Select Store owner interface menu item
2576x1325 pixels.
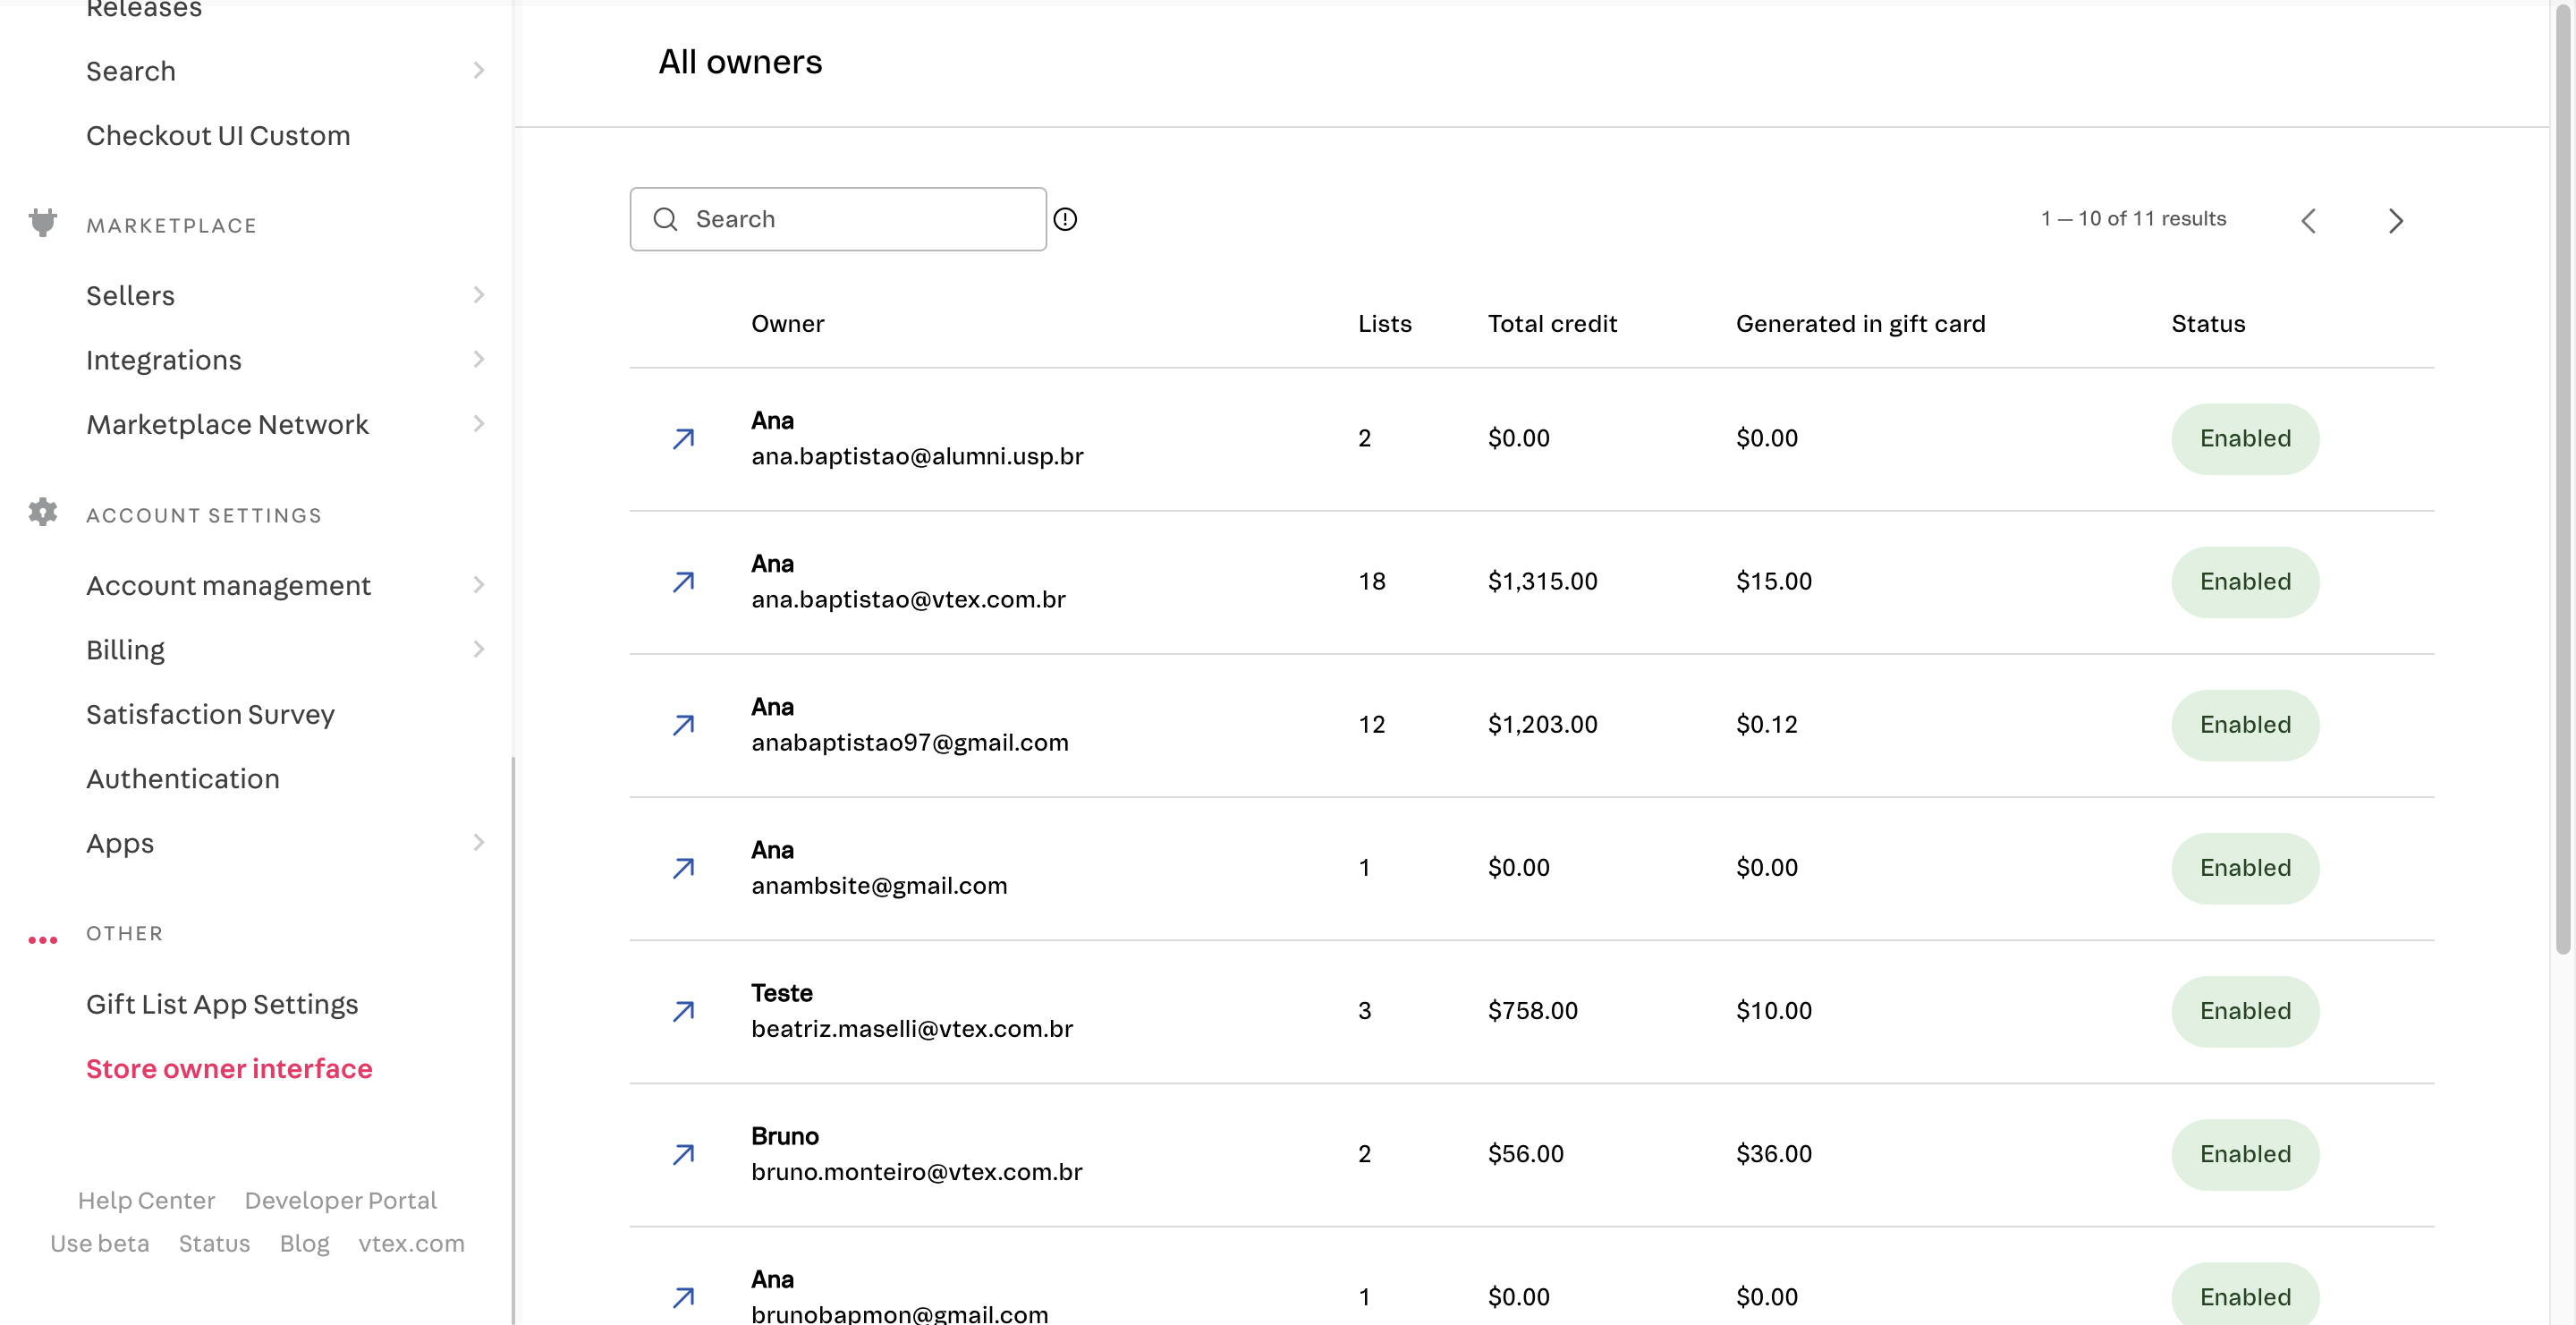(x=229, y=1069)
